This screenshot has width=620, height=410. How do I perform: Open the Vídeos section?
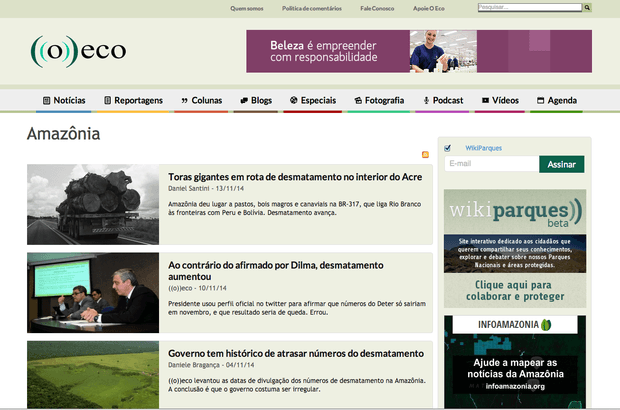click(500, 100)
